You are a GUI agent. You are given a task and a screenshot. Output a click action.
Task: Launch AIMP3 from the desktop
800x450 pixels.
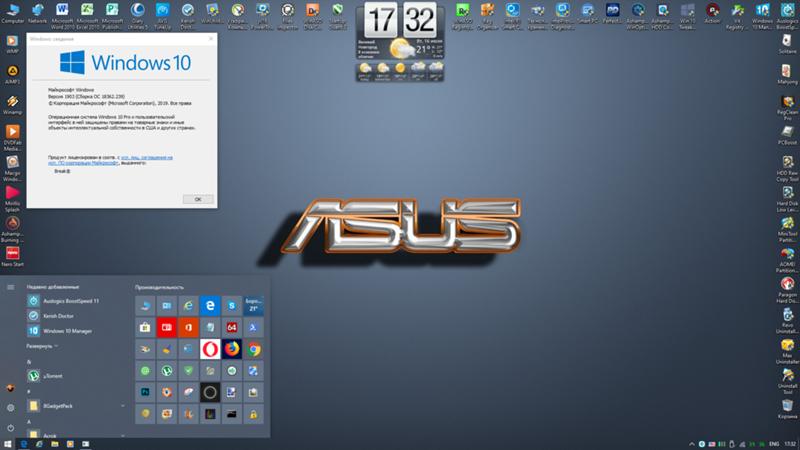tap(12, 74)
